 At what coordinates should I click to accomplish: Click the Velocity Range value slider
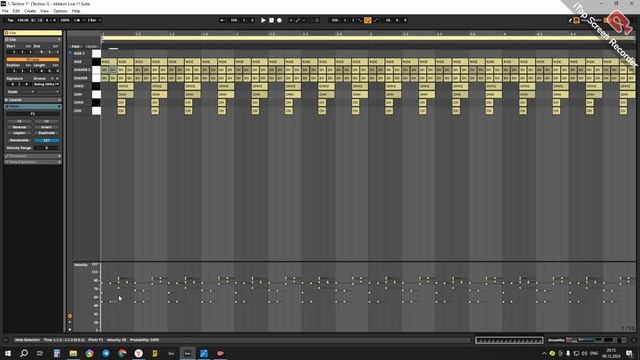[46, 148]
